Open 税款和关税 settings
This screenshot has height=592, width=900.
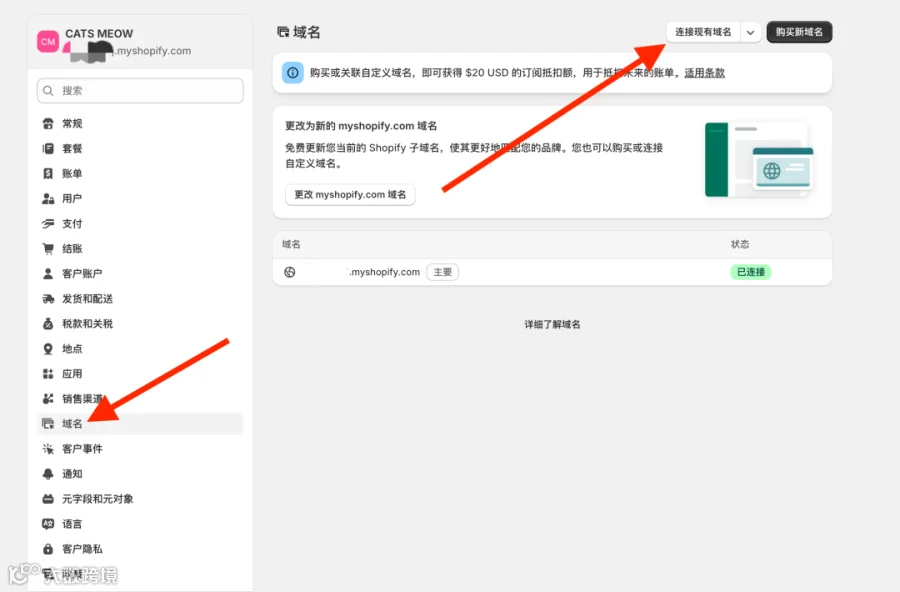pyautogui.click(x=140, y=324)
